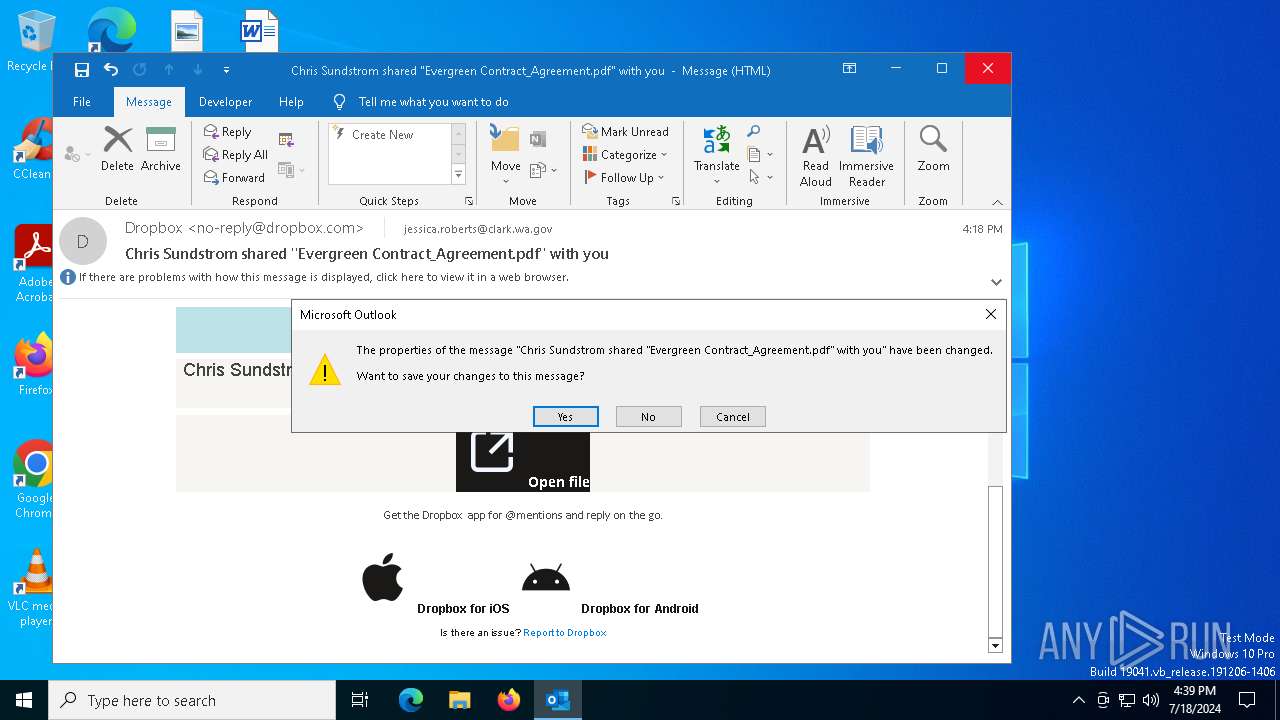
Task: Click the Undo arrow in quick access toolbar
Action: point(111,70)
